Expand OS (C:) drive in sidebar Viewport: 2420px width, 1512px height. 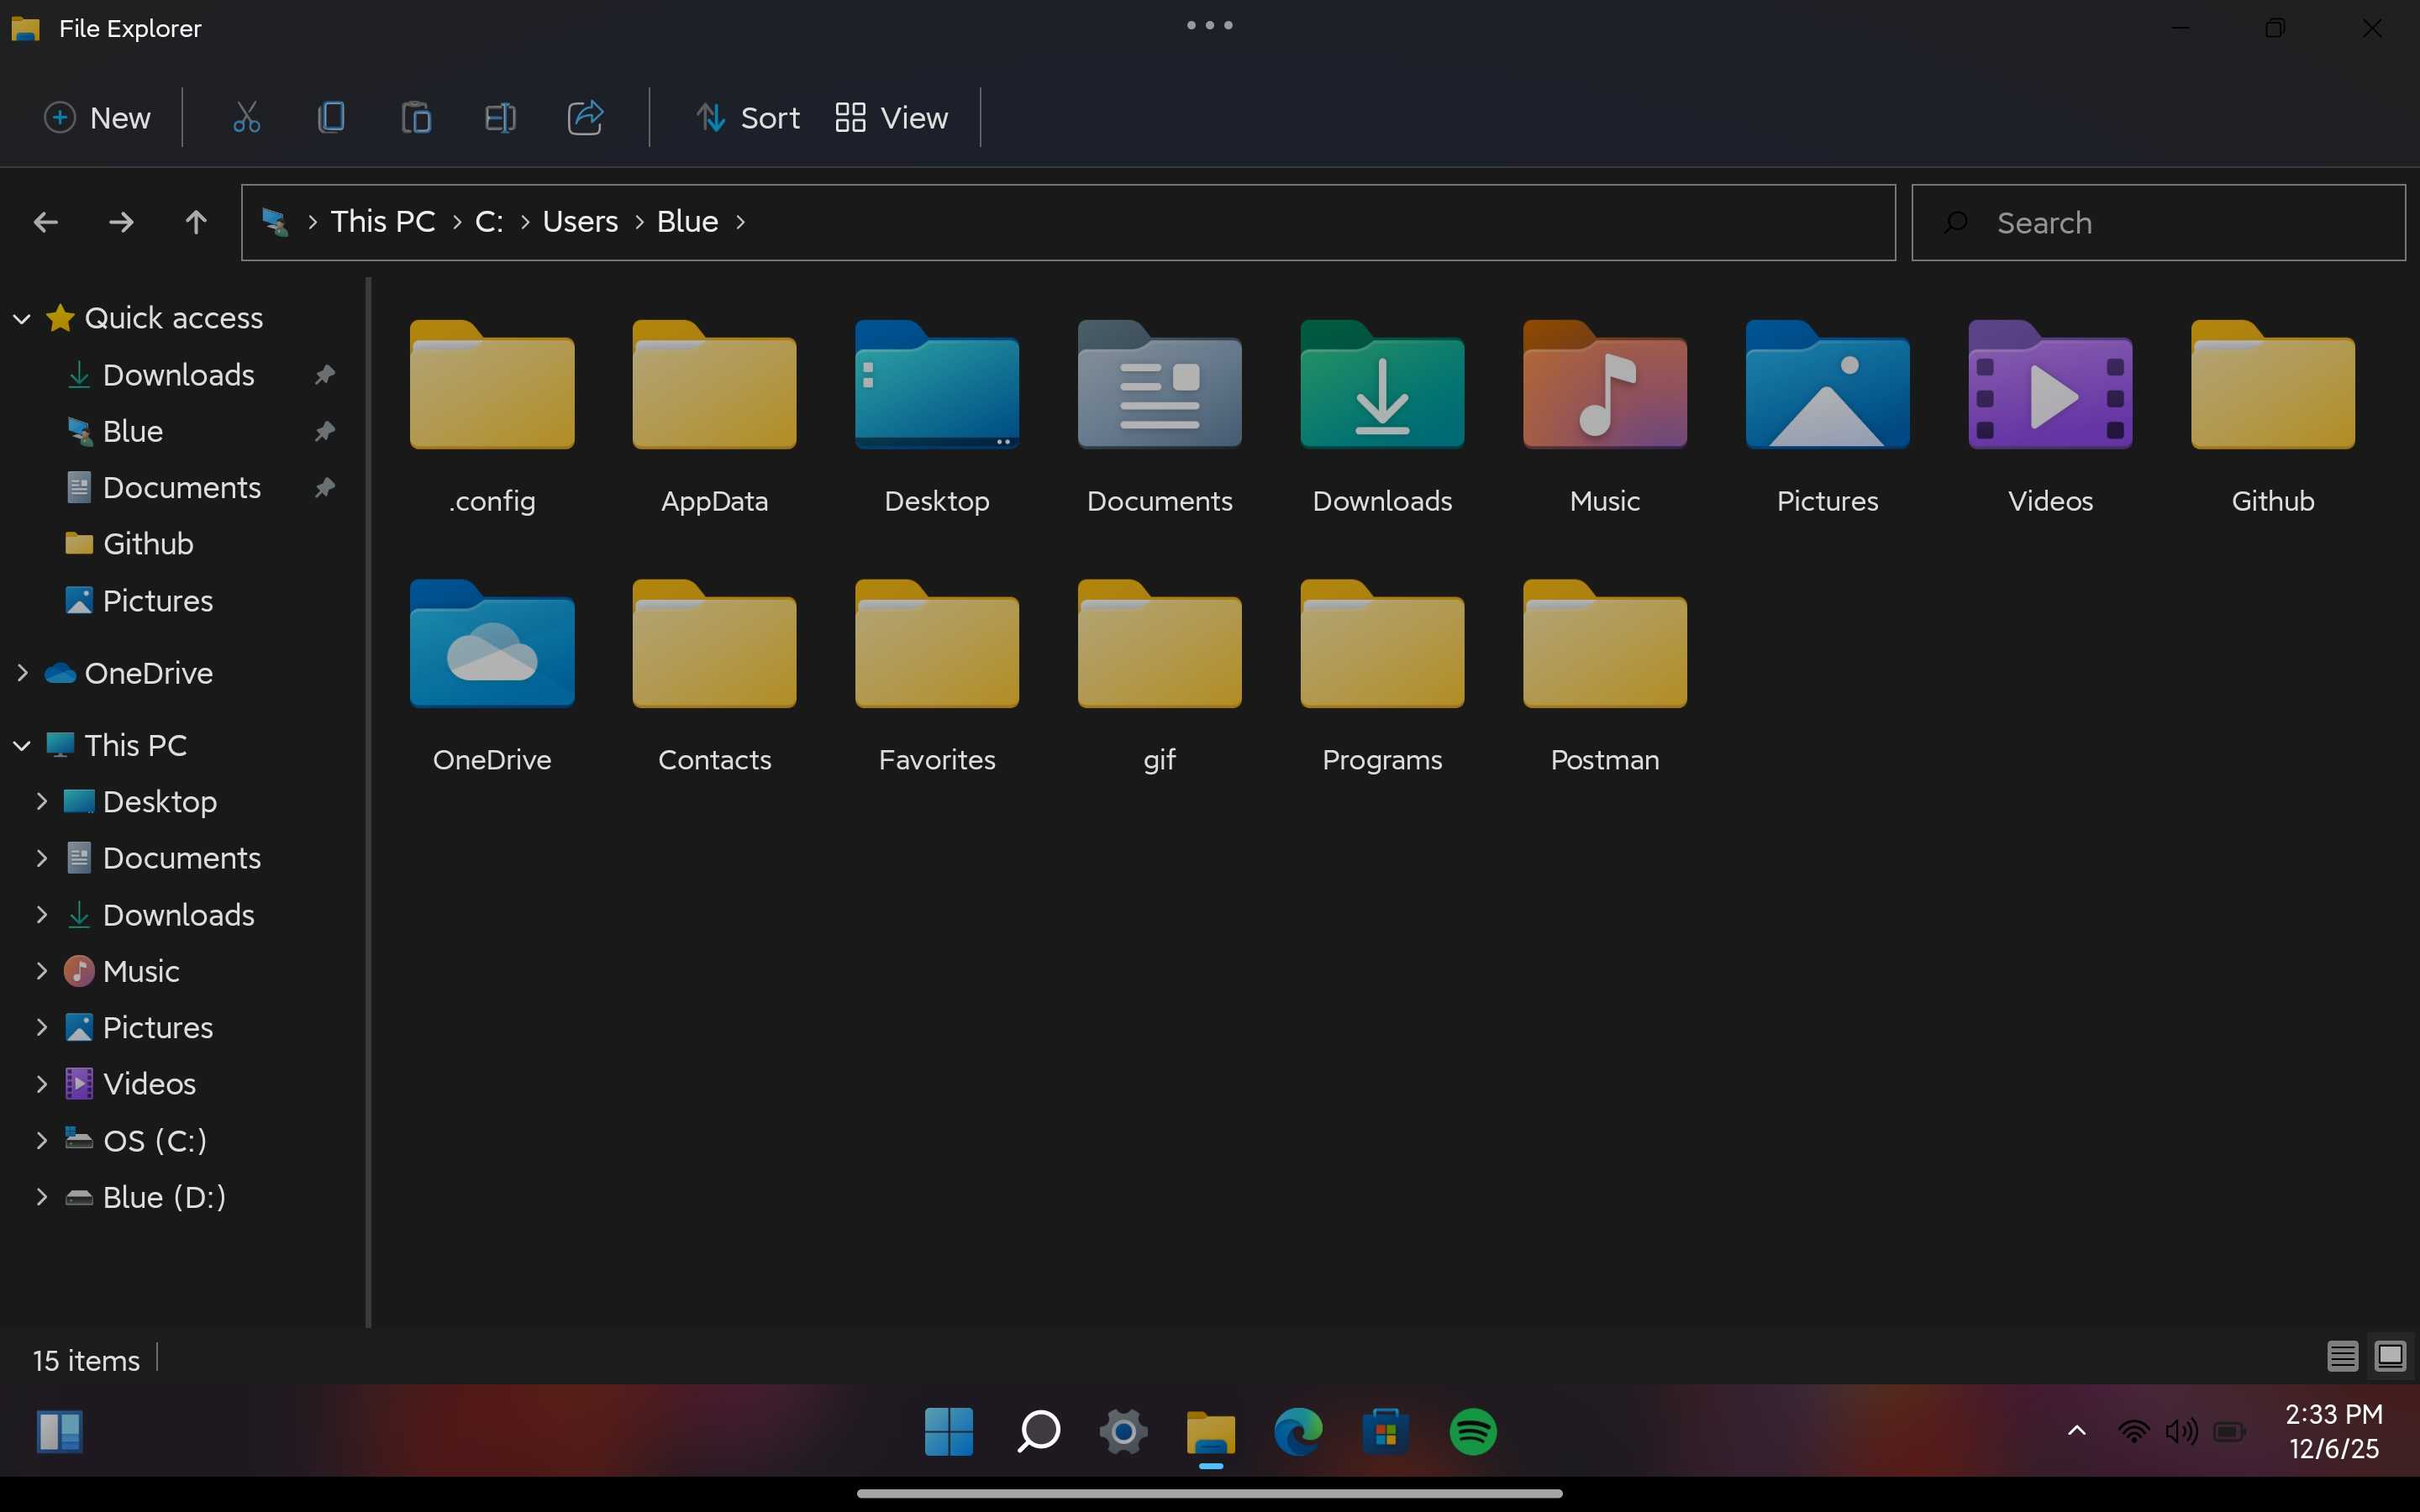click(x=41, y=1140)
